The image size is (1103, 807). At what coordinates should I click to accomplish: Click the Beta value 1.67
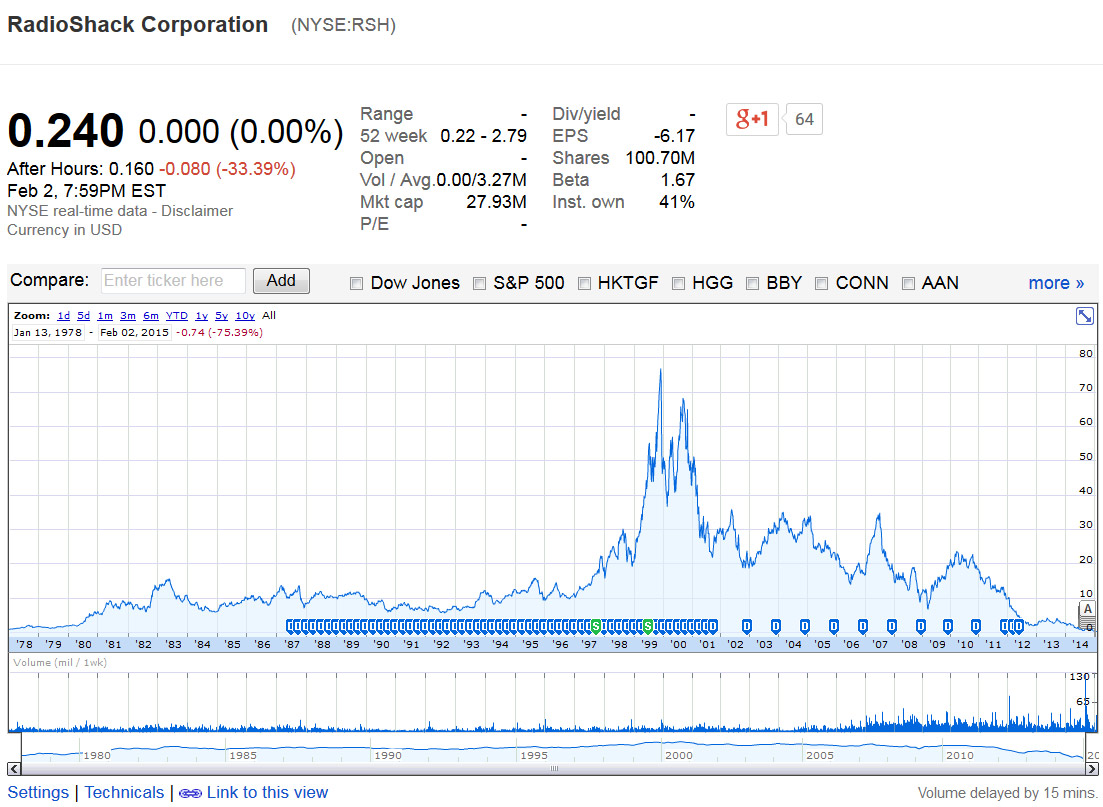677,180
